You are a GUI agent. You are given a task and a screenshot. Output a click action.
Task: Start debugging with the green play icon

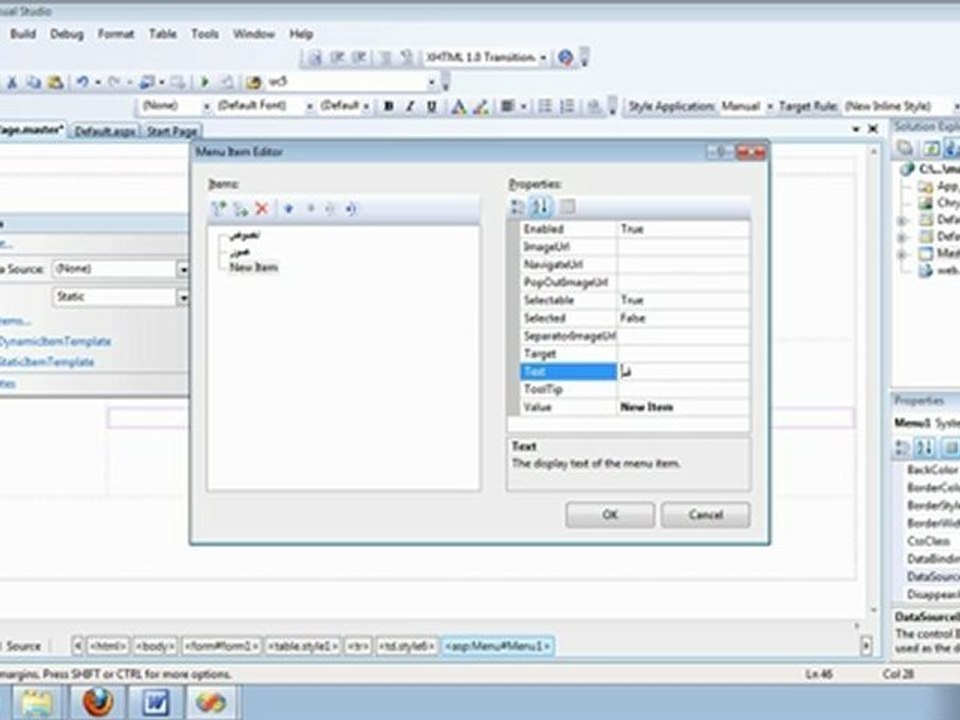pyautogui.click(x=205, y=82)
